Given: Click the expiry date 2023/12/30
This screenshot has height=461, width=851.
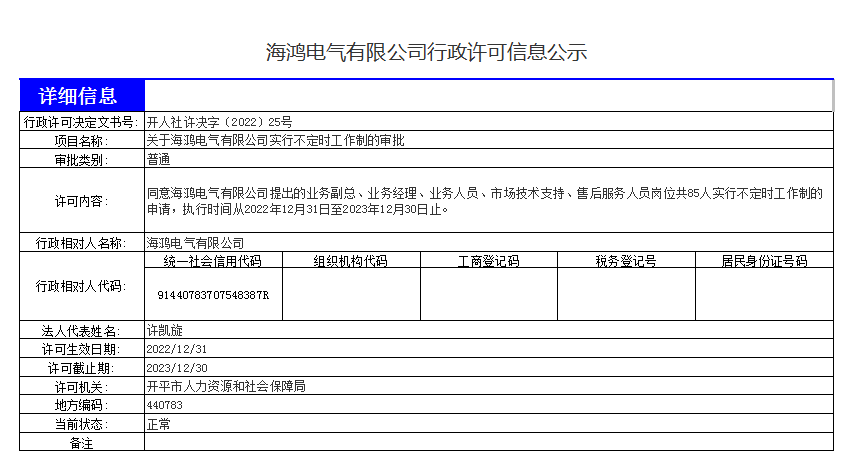Looking at the screenshot, I should 177,368.
